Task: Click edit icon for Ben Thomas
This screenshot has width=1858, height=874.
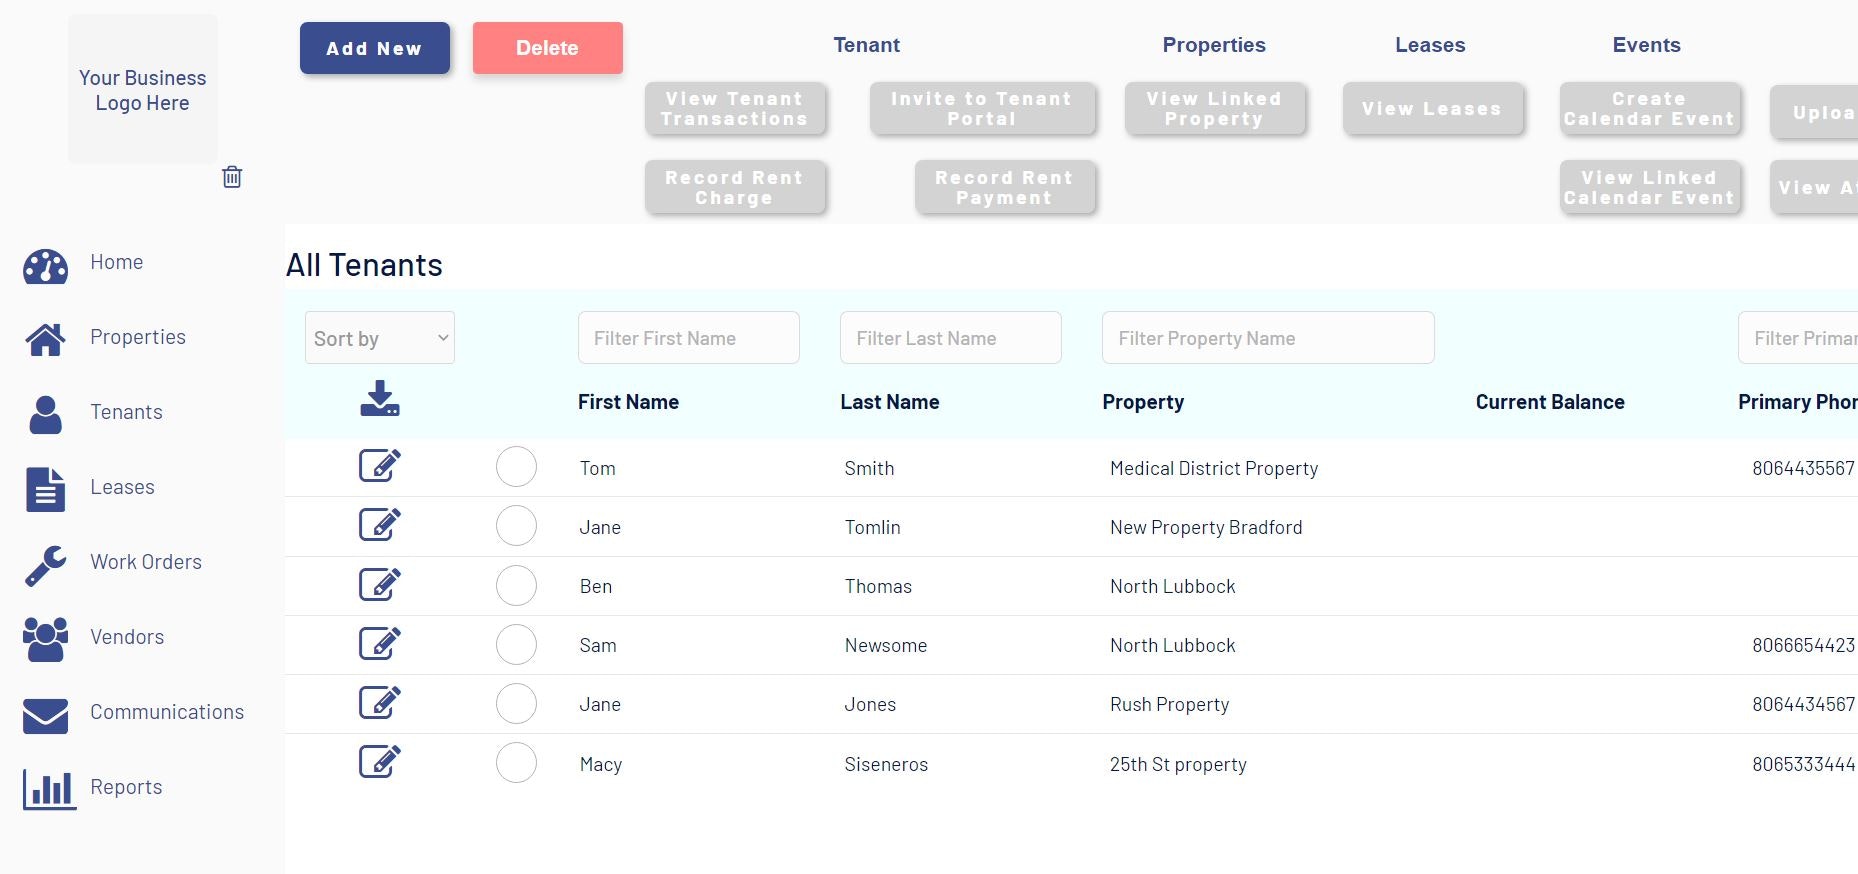Action: (x=380, y=583)
